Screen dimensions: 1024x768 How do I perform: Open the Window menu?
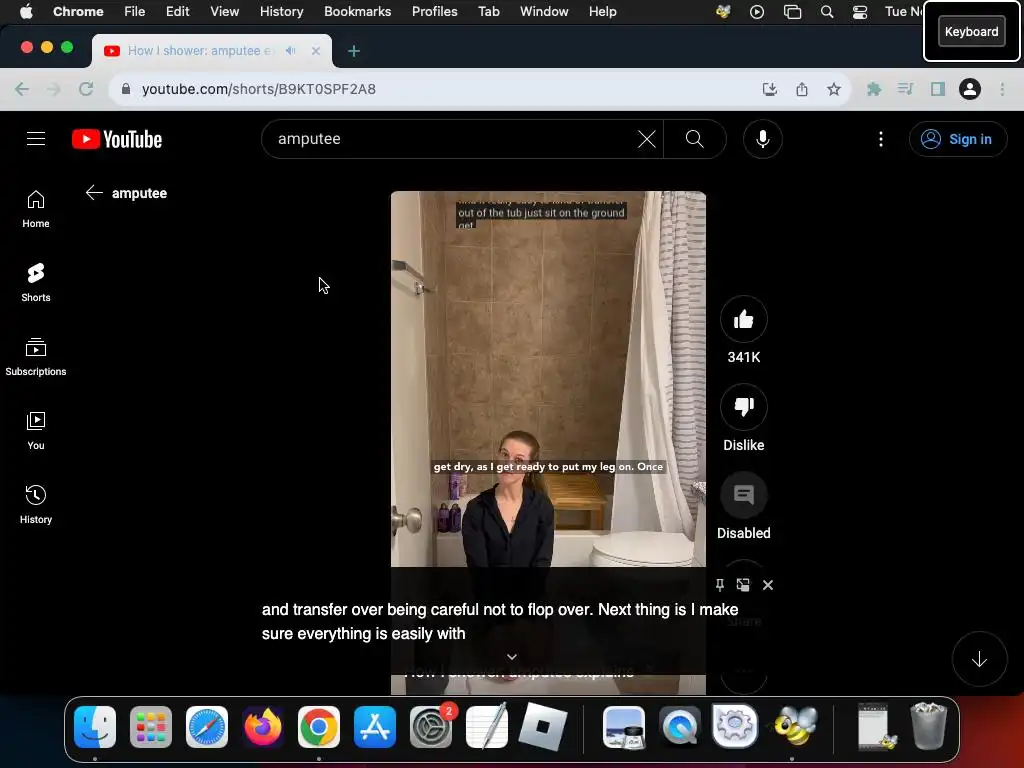click(x=544, y=11)
